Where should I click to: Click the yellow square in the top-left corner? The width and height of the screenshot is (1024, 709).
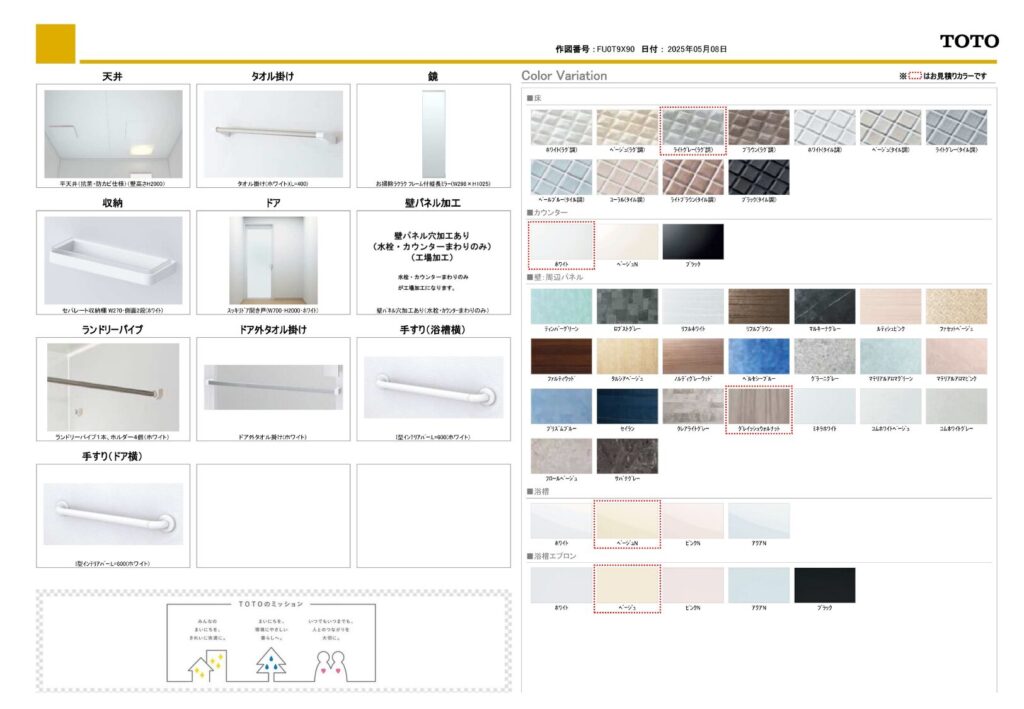(55, 43)
